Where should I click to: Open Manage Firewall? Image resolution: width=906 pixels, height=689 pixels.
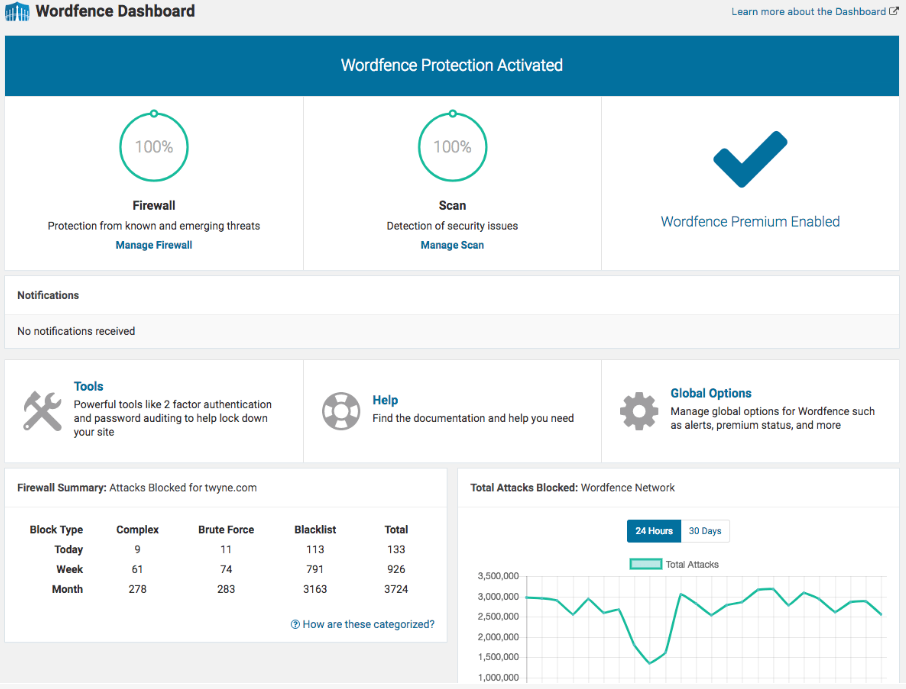coord(153,244)
